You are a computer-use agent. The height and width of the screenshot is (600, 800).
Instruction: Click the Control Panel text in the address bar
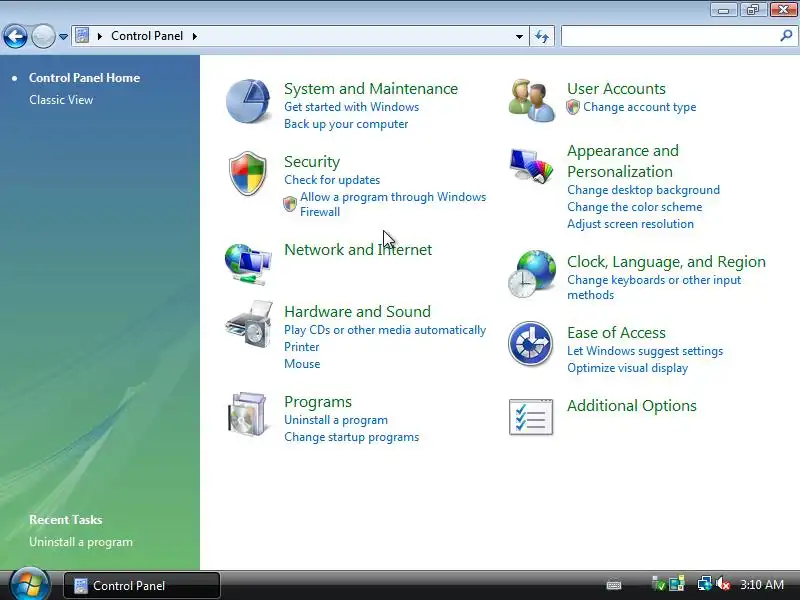pos(147,36)
